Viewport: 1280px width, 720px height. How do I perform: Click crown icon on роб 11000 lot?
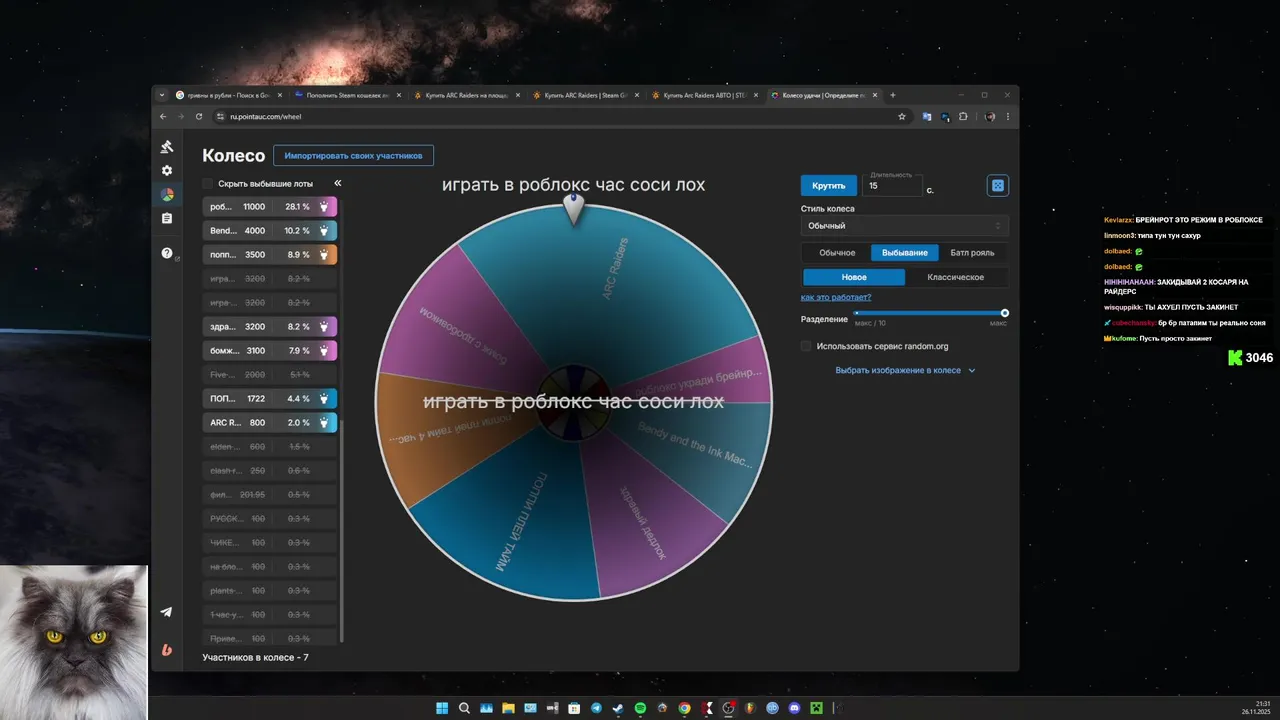324,207
